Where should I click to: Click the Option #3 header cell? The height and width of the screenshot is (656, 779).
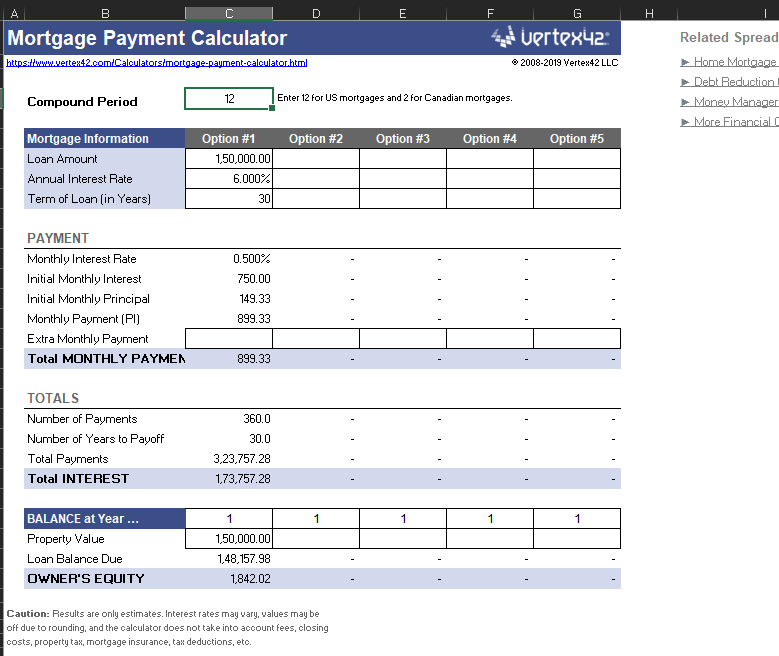[403, 138]
